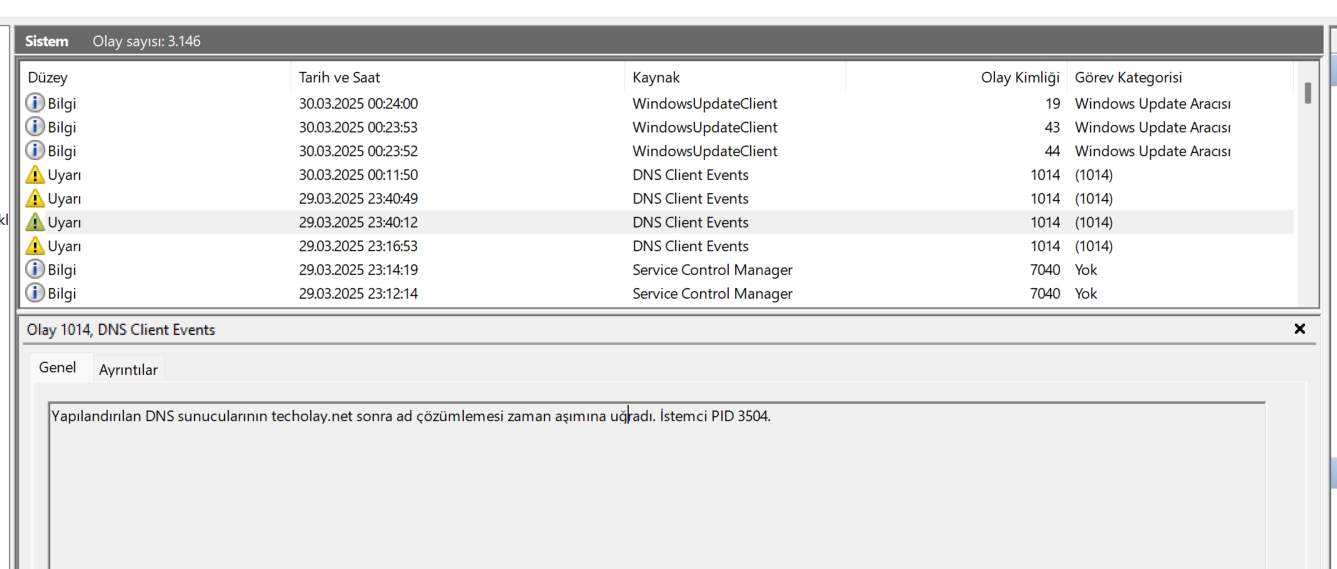Screen dimensions: 1337x569
Task: Close the Olay 1014 details pane
Action: click(x=1300, y=329)
